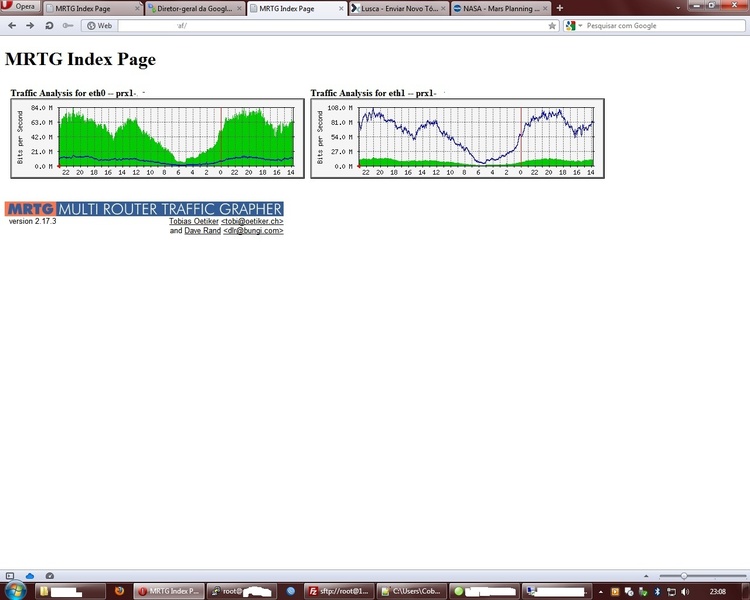Click the dlr@bungi.com email link
The width and height of the screenshot is (750, 600).
pyautogui.click(x=253, y=231)
